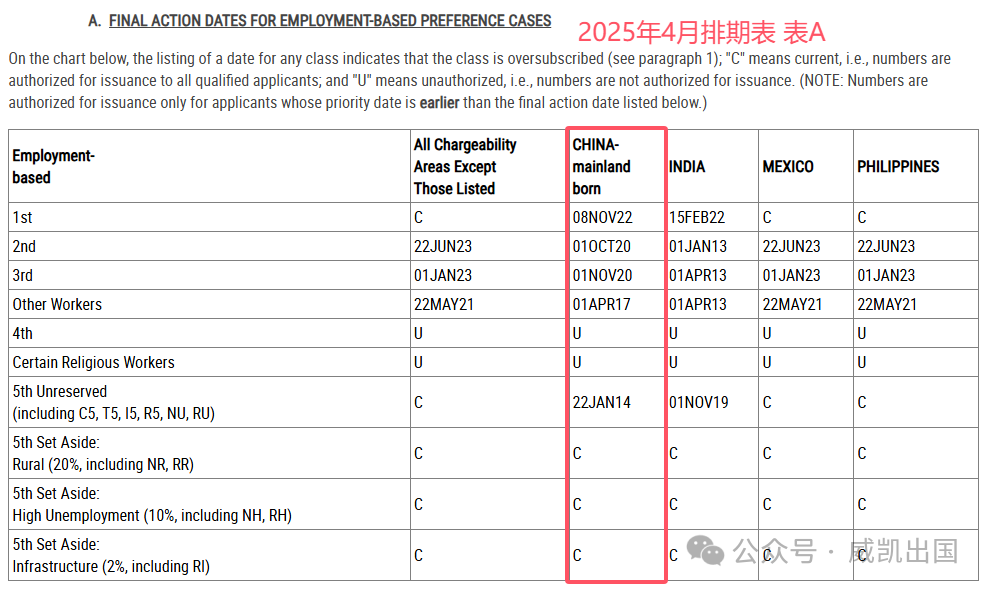The width and height of the screenshot is (990, 591).
Task: Click Philippines 3rd preference date 01JAN23
Action: point(886,275)
